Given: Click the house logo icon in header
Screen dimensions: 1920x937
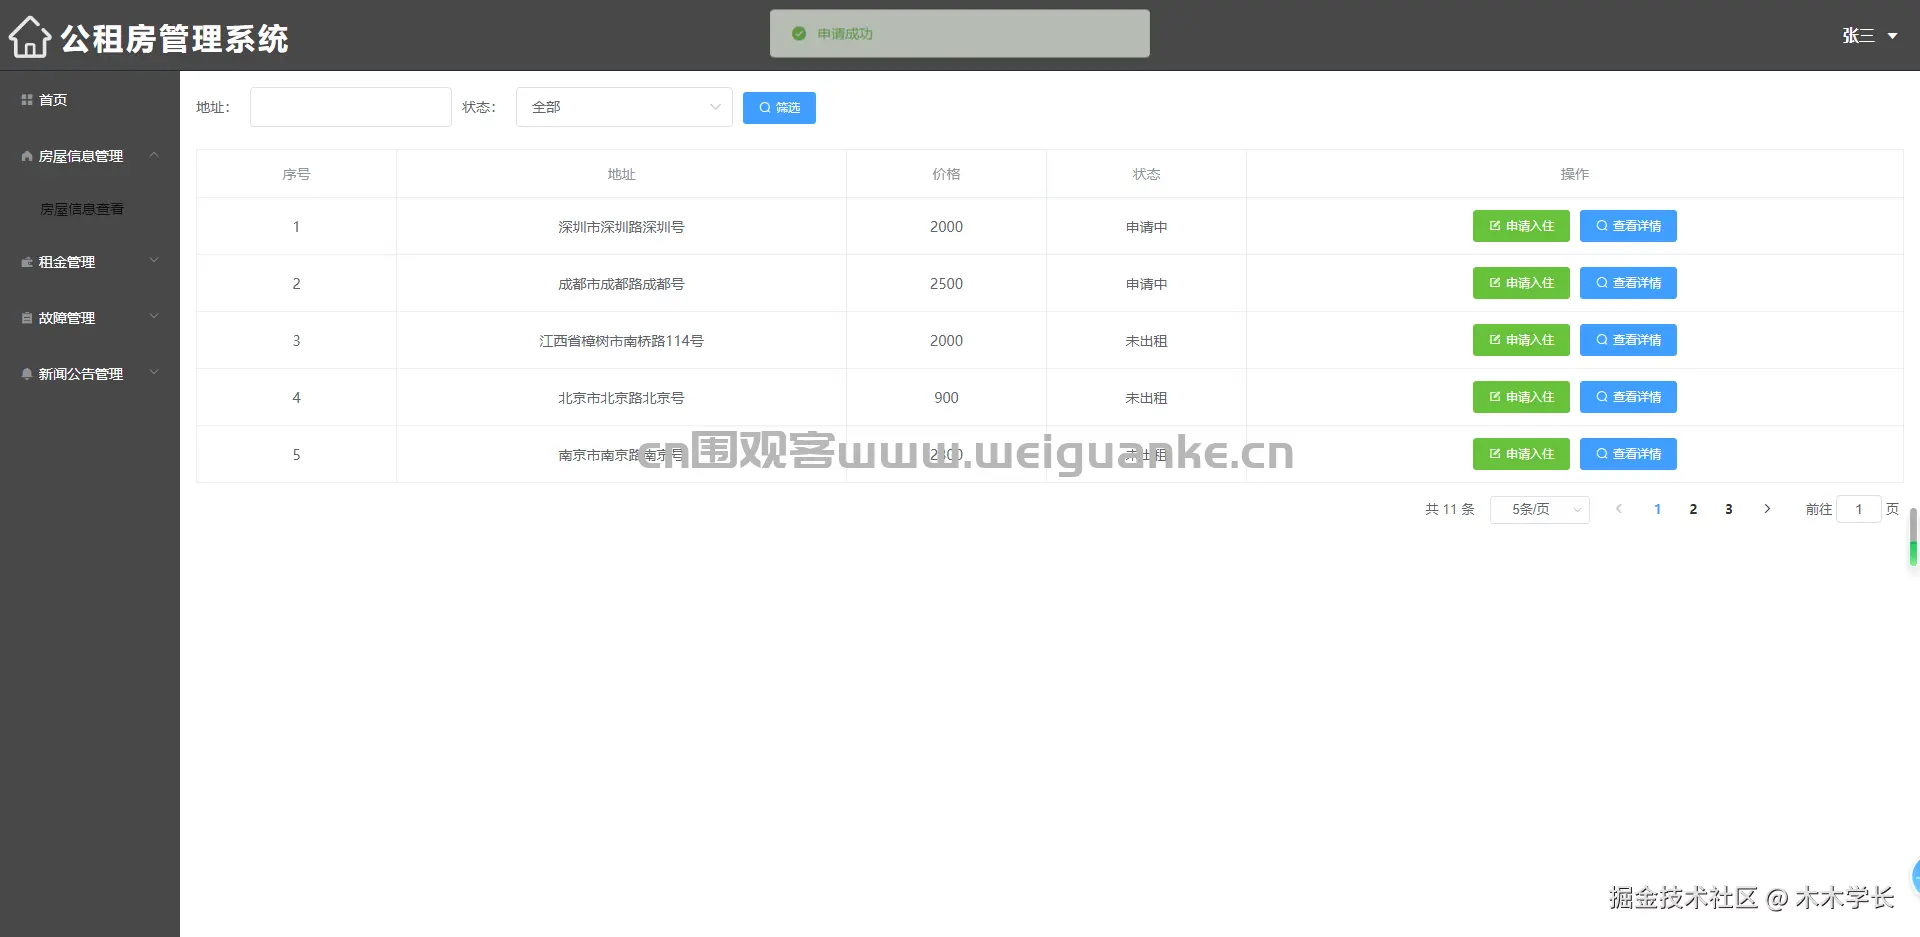Looking at the screenshot, I should [x=30, y=38].
